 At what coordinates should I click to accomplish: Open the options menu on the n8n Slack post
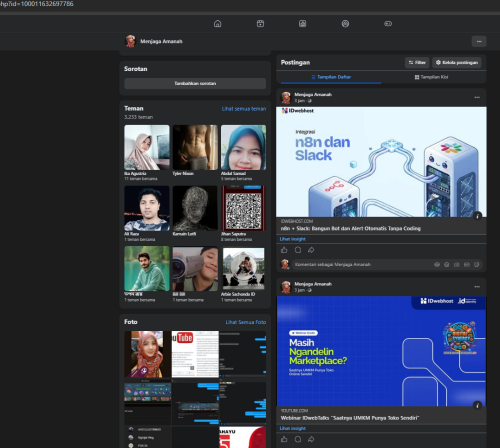point(477,97)
